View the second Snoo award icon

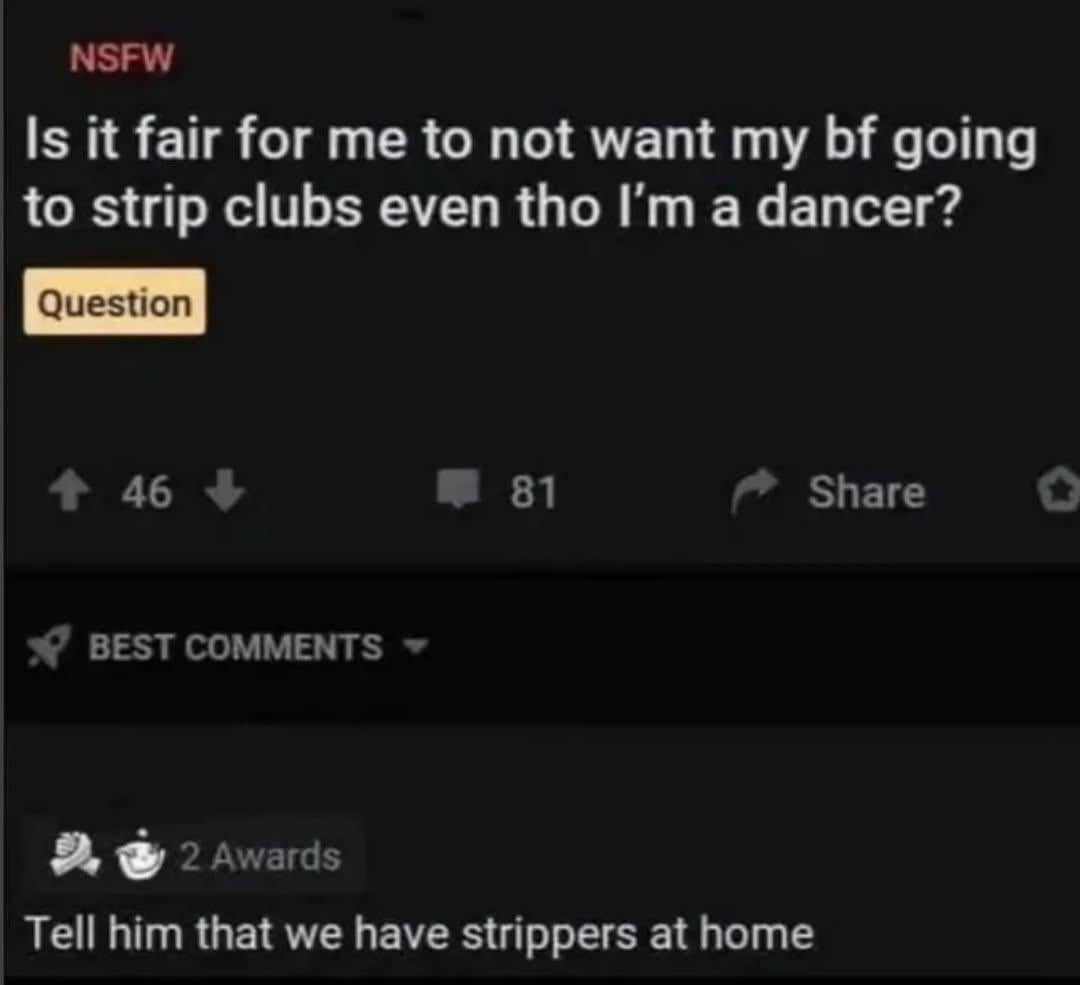(x=141, y=856)
